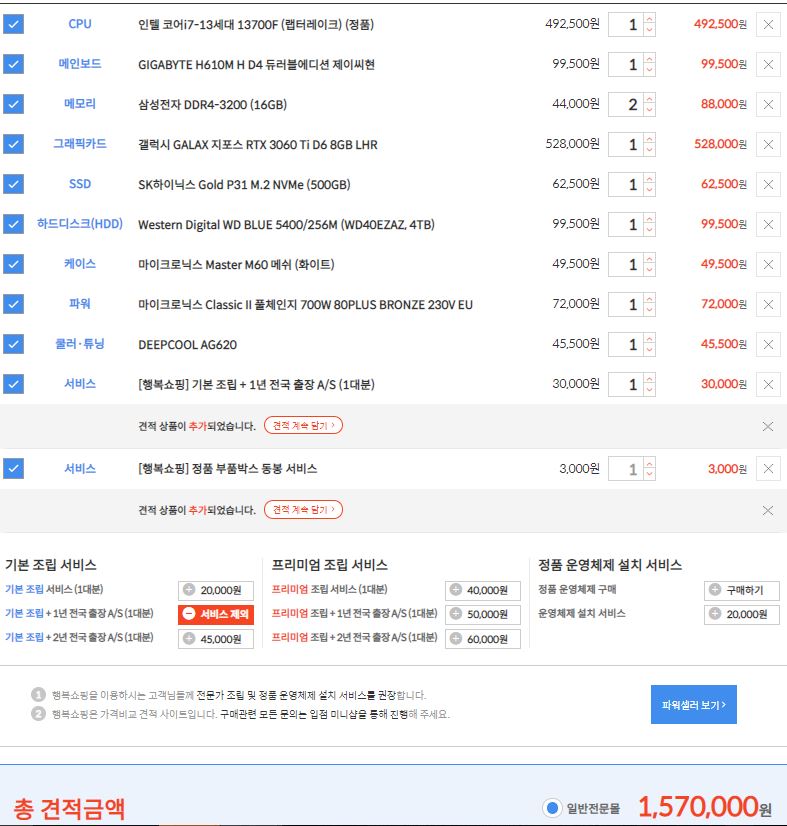Open the 메인보드 category link

coord(80,64)
